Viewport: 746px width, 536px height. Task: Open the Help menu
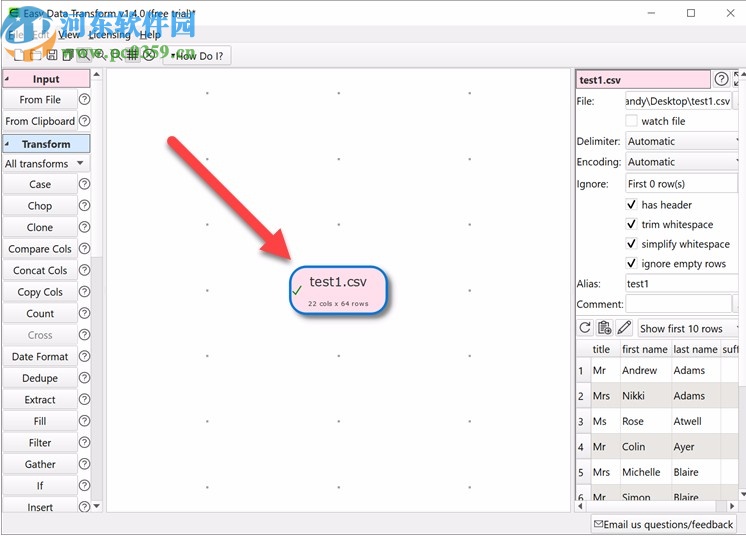click(150, 35)
